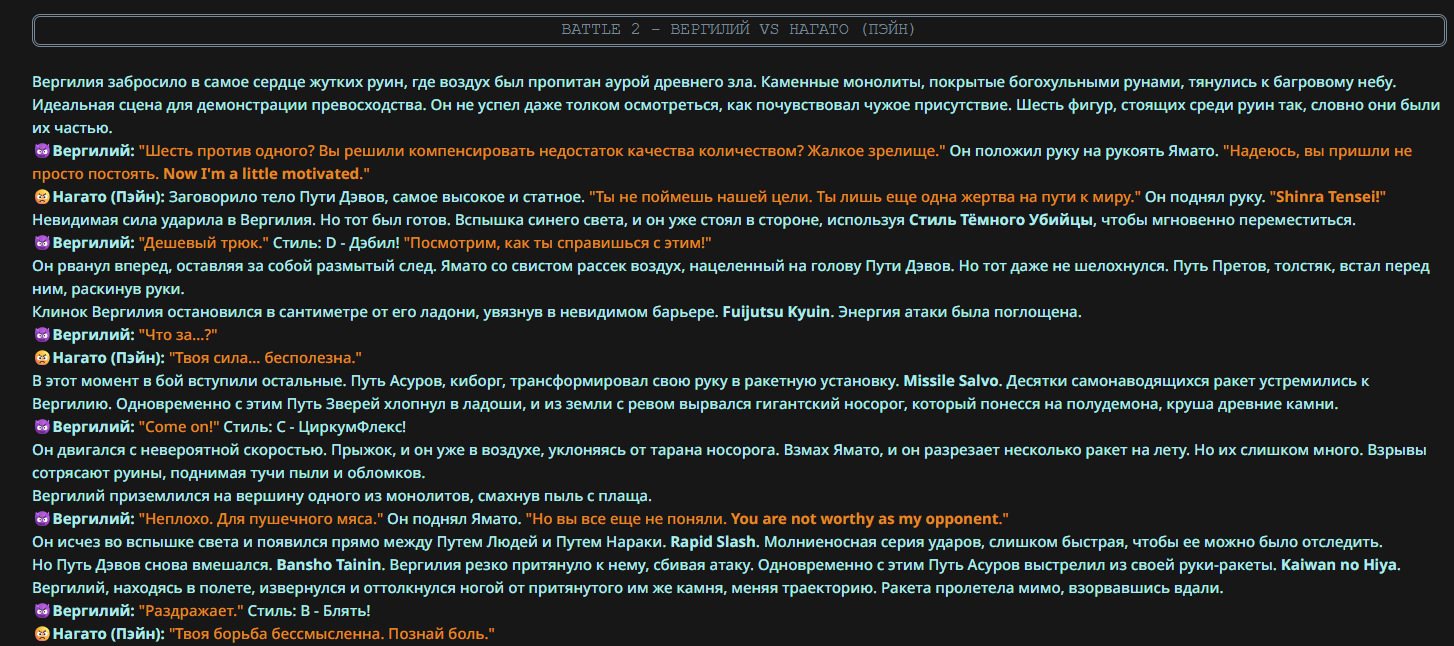Click the devil emoji before "Дешевый трюк."
Image resolution: width=1454 pixels, height=646 pixels.
[42, 243]
